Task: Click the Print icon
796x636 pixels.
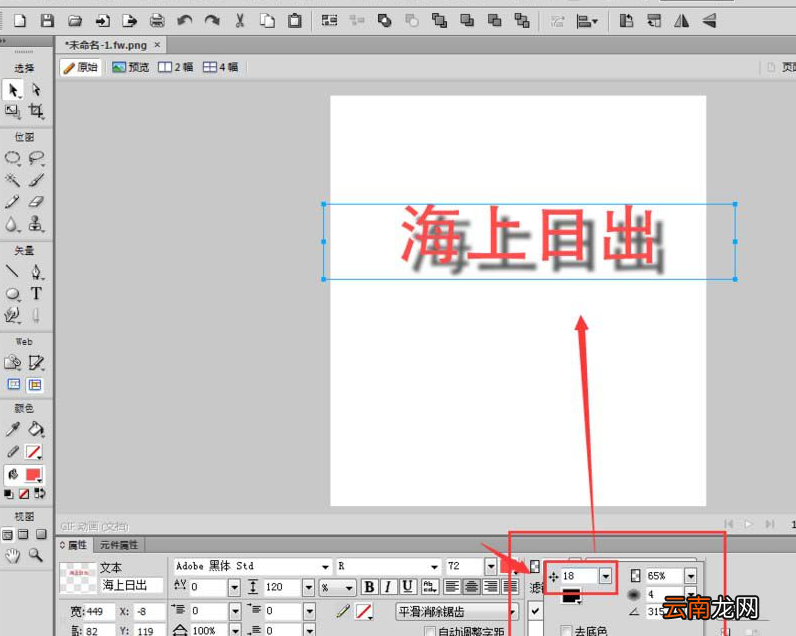Action: [157, 21]
